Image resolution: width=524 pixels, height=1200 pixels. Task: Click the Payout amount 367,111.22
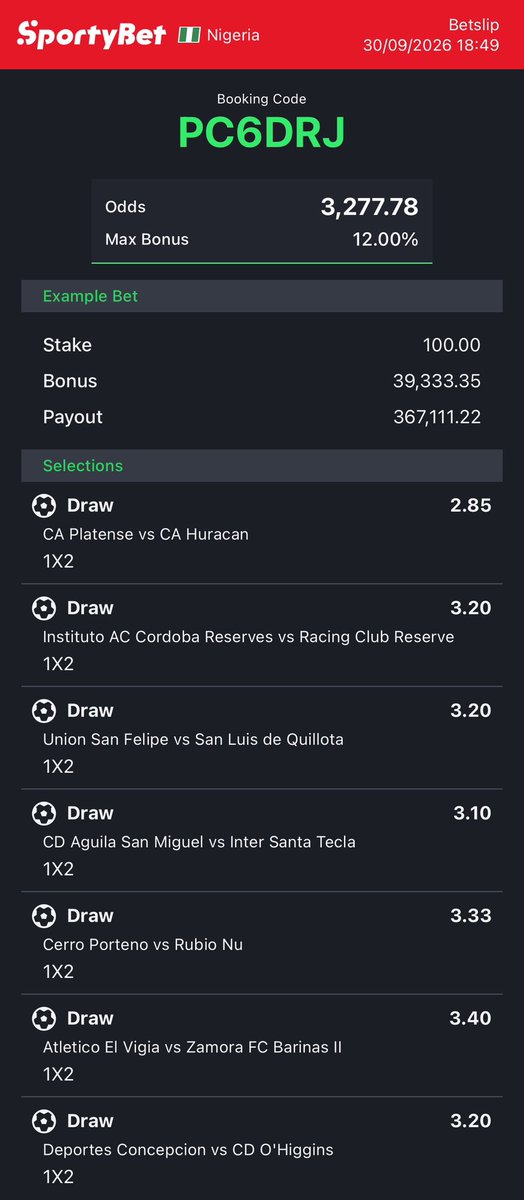point(437,417)
